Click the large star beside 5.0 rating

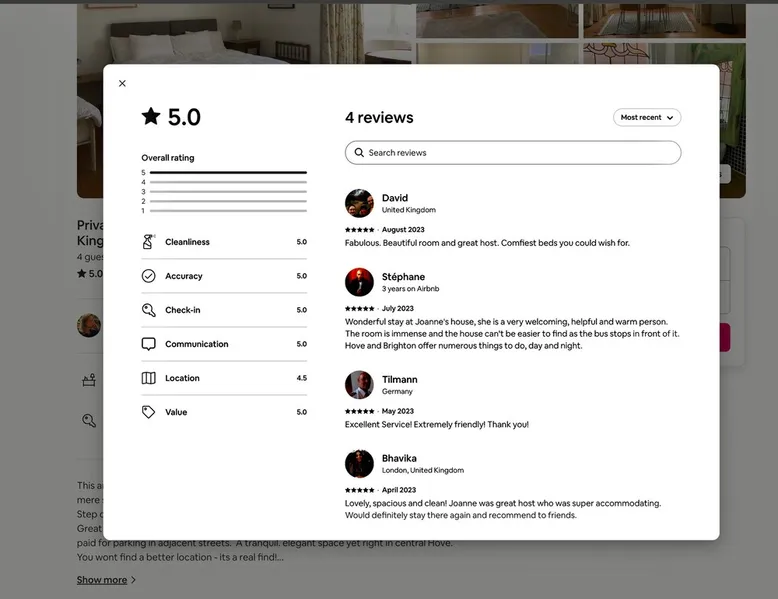click(151, 117)
